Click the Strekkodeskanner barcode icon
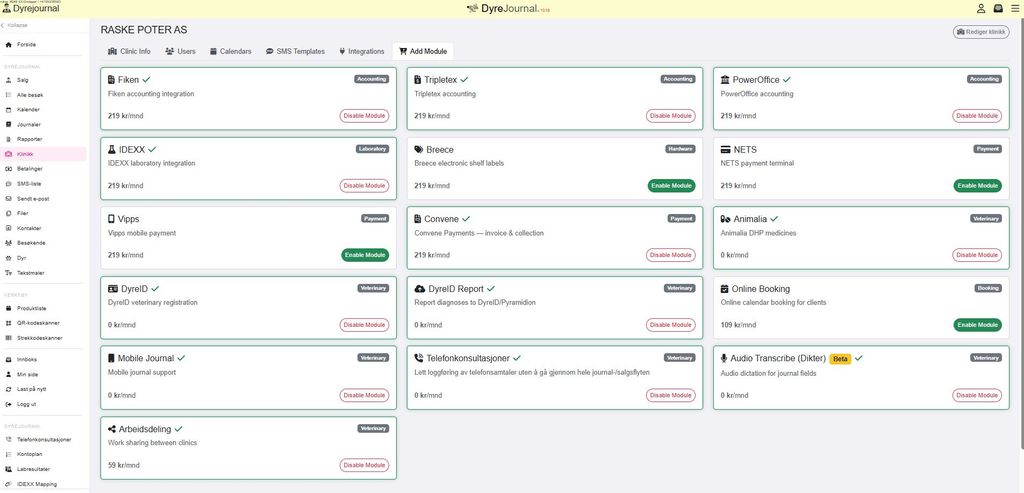Image resolution: width=1024 pixels, height=493 pixels. click(x=8, y=338)
